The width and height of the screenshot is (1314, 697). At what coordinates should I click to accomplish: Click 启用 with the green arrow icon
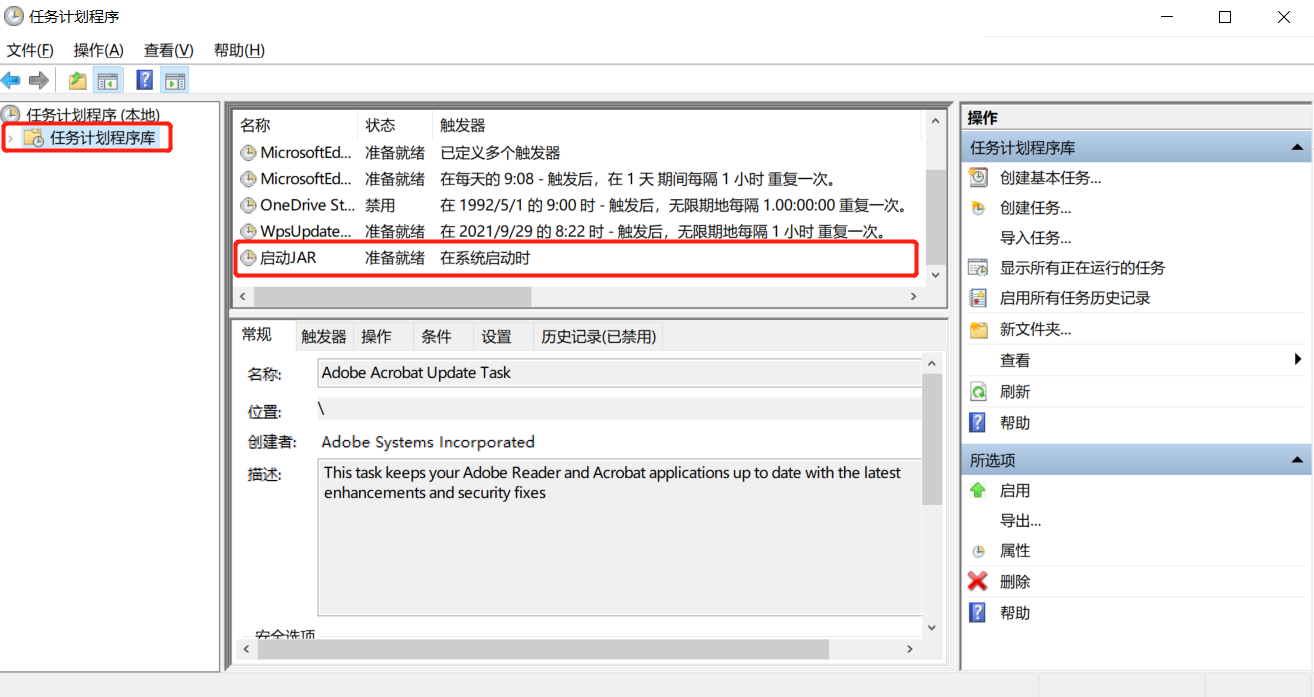point(1014,491)
